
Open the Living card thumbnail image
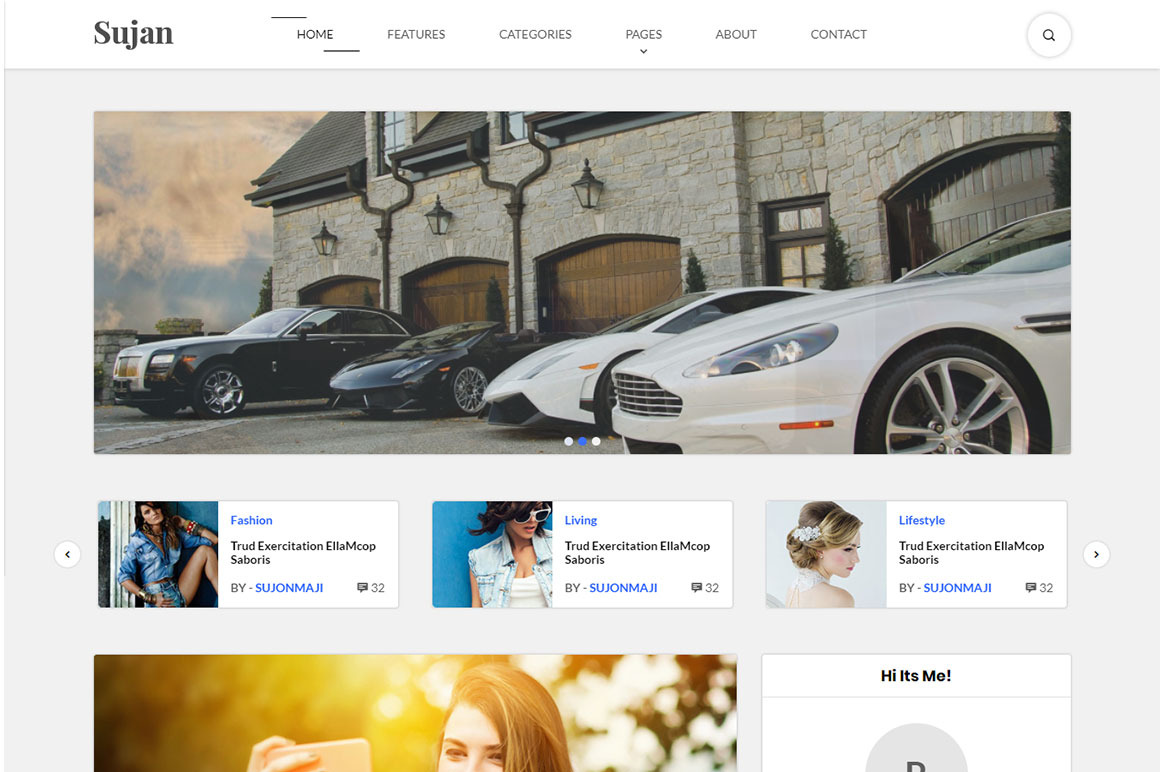pos(492,554)
